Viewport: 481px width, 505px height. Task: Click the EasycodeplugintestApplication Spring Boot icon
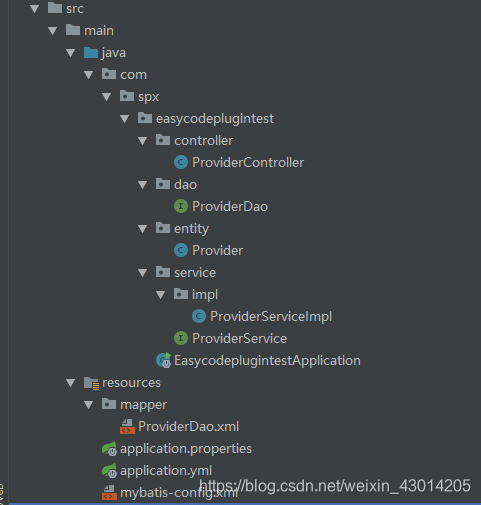click(x=164, y=360)
